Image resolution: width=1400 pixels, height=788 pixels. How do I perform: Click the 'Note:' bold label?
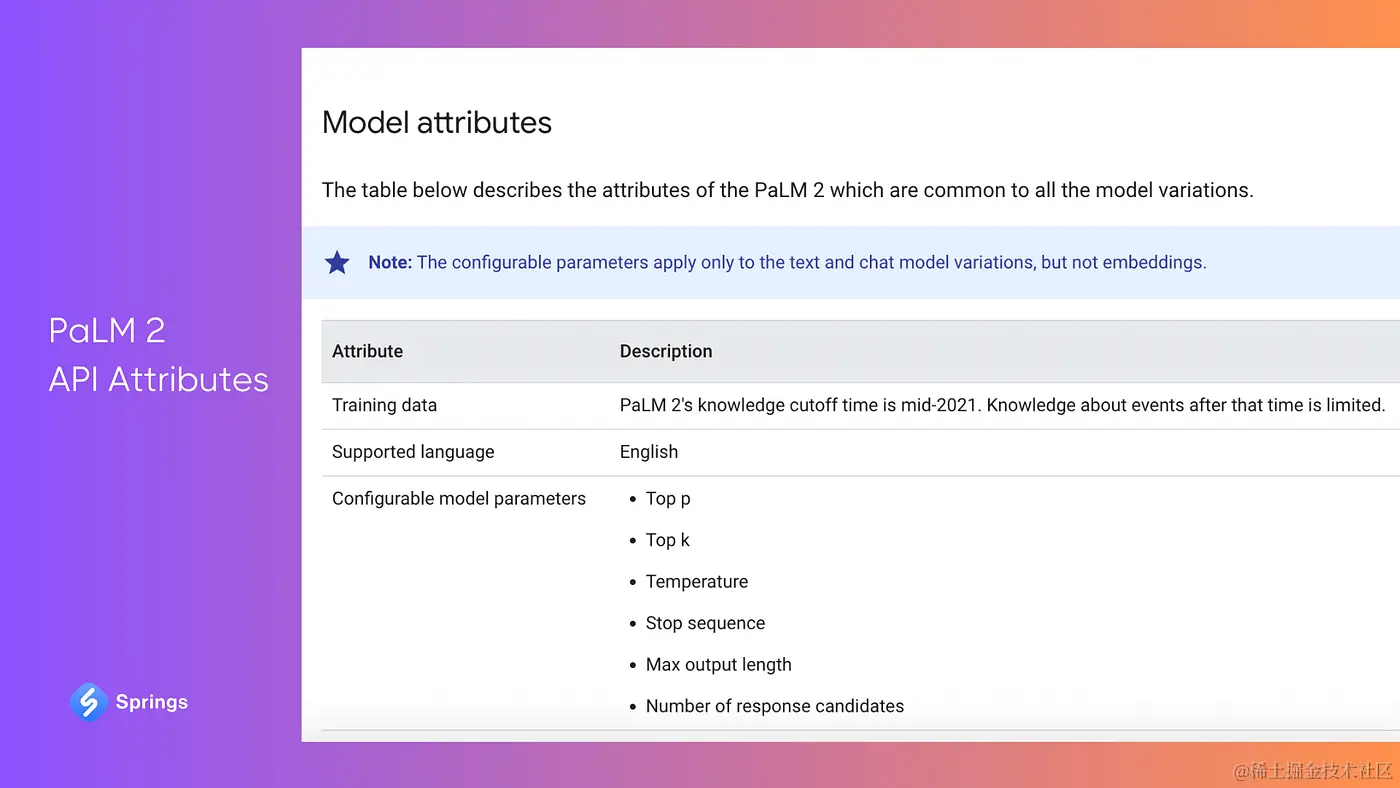[390, 263]
